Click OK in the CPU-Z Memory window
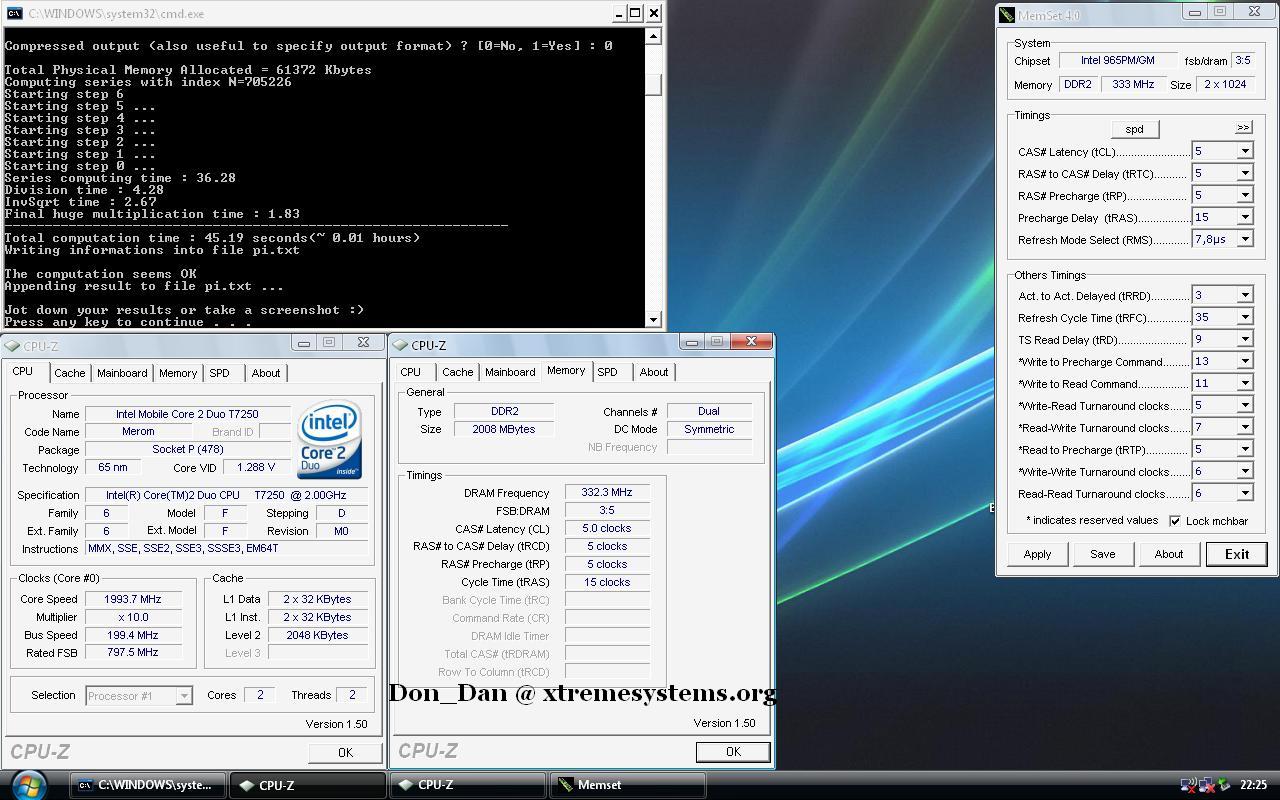This screenshot has width=1280, height=800. (733, 751)
